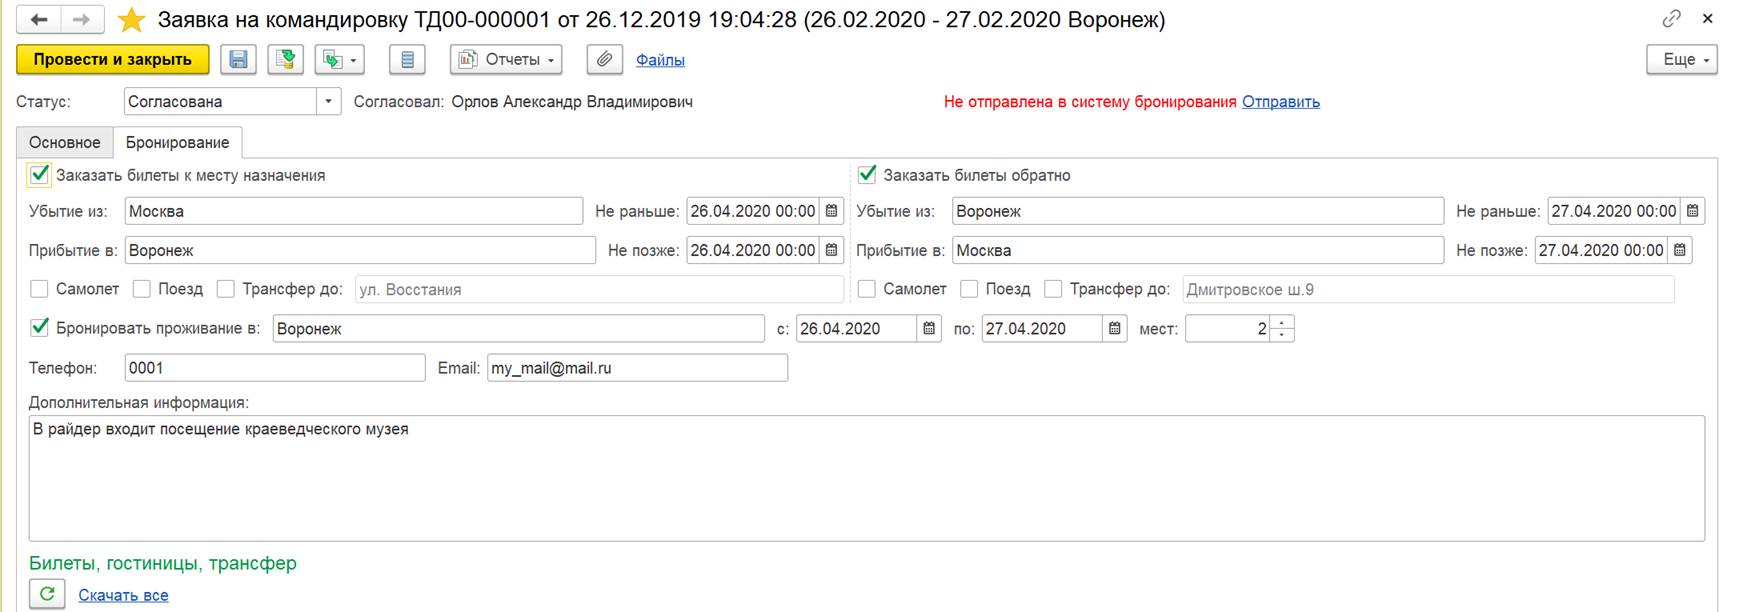1739x612 pixels.
Task: Uncheck 'Заказать билеты обратно' checkbox
Action: [867, 175]
